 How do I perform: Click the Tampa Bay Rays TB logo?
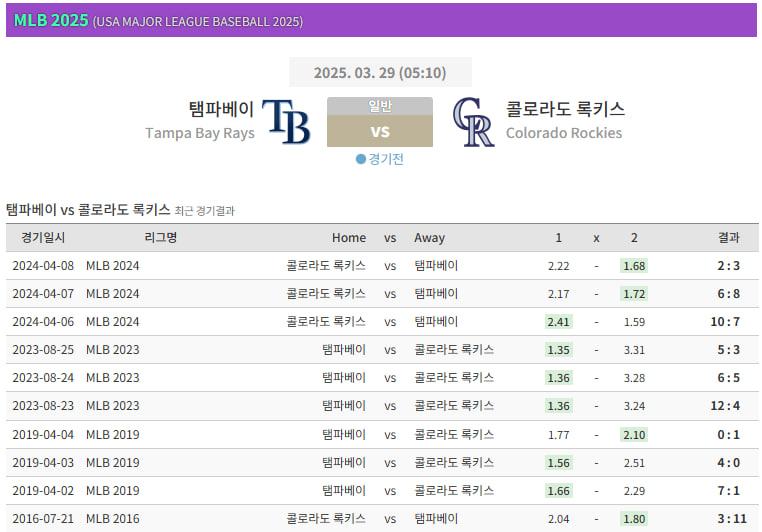coord(286,122)
